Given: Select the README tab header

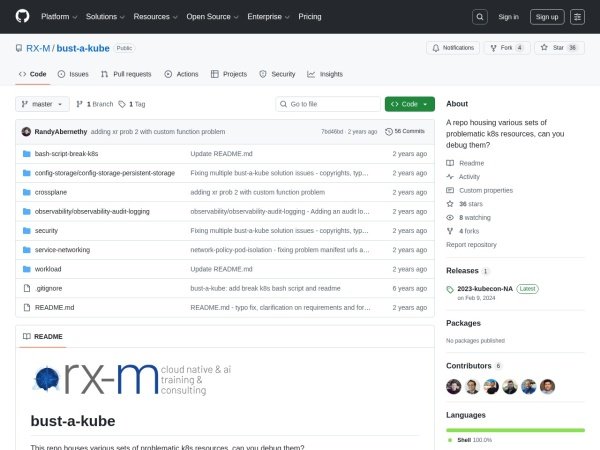Looking at the screenshot, I should [42, 336].
